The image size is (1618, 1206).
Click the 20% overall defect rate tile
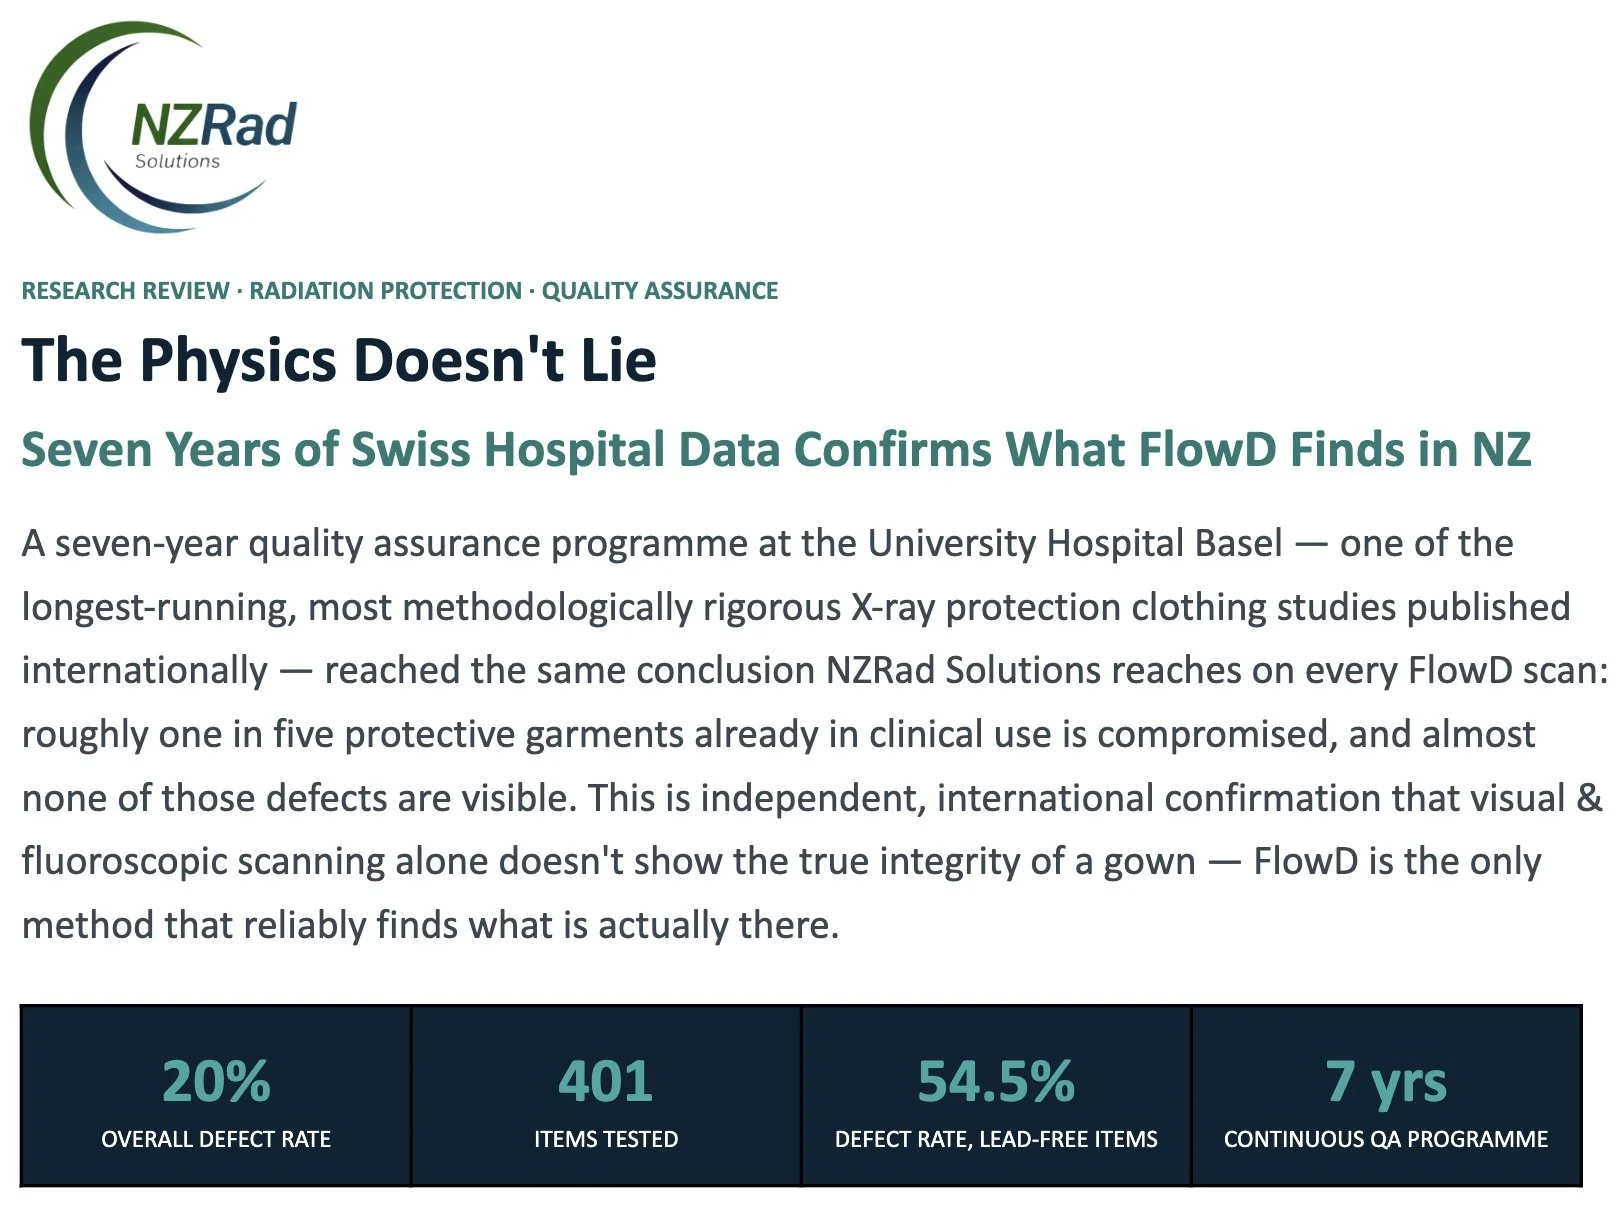216,1096
